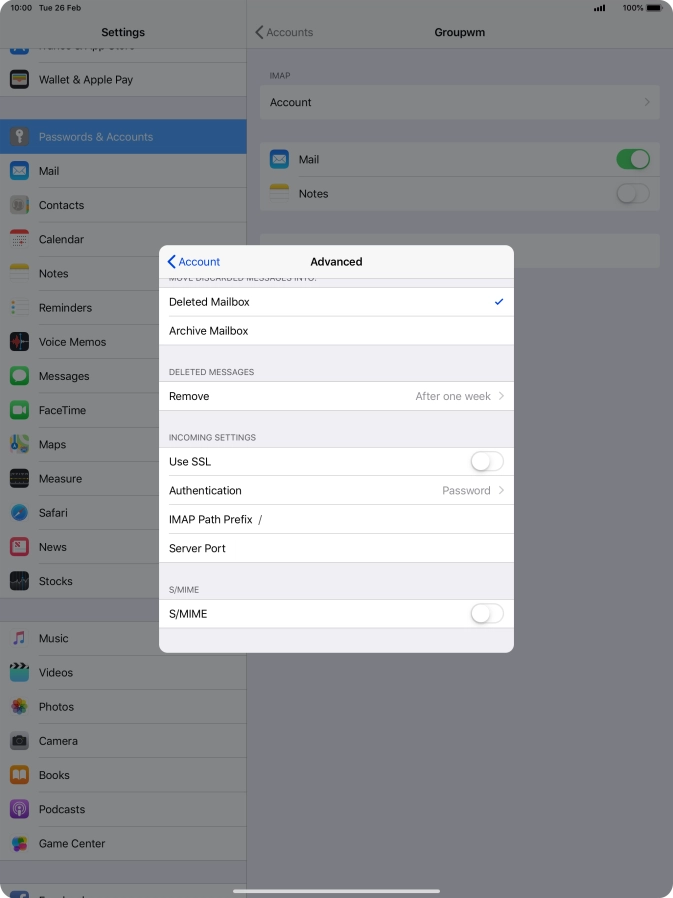Select Reminders in the settings list

[65, 308]
